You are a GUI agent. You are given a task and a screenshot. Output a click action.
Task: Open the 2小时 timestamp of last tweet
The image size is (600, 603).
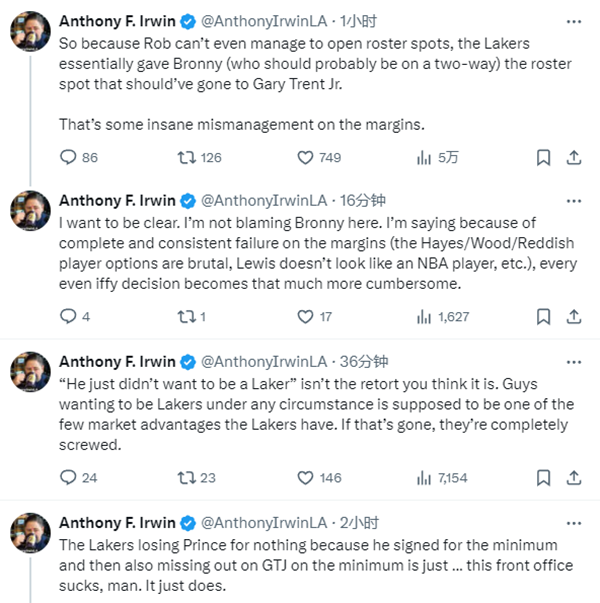(x=358, y=522)
